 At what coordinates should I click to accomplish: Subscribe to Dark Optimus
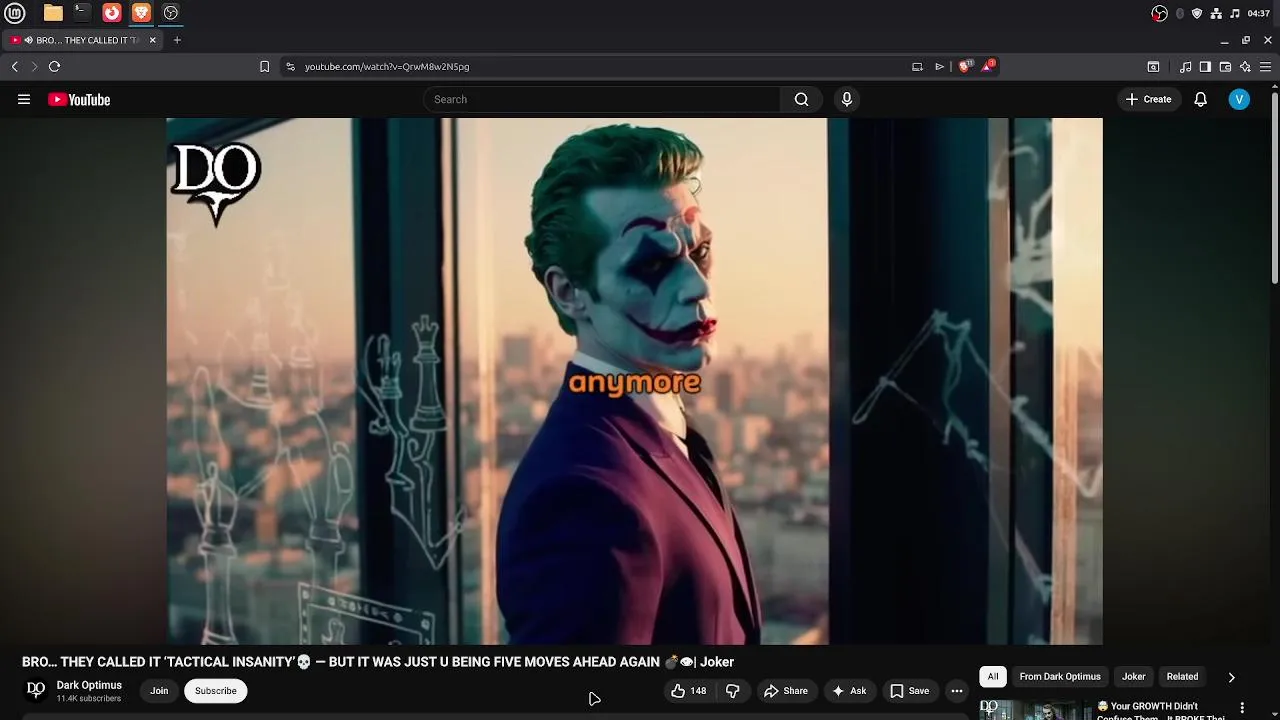[x=215, y=691]
